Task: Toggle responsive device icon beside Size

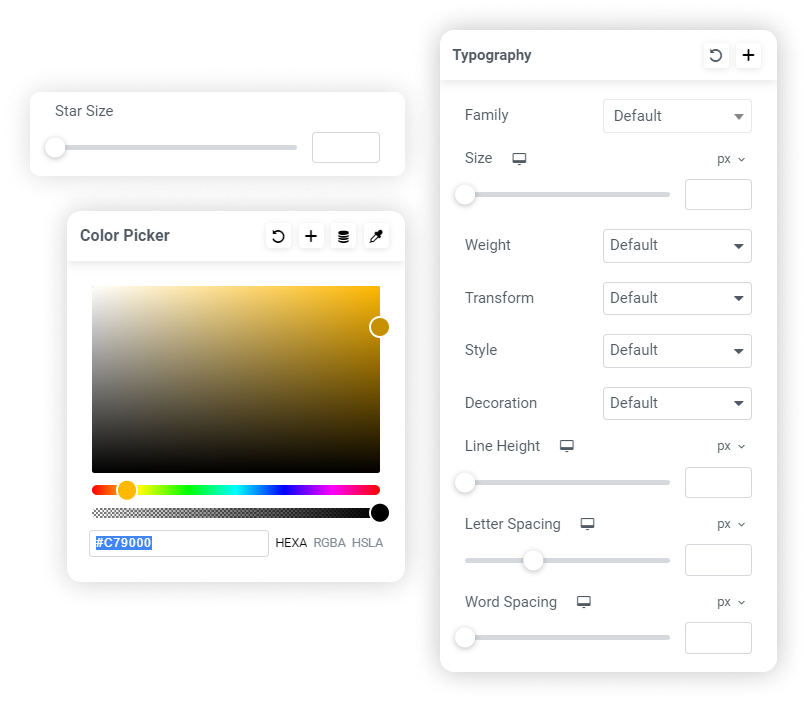Action: (x=519, y=159)
